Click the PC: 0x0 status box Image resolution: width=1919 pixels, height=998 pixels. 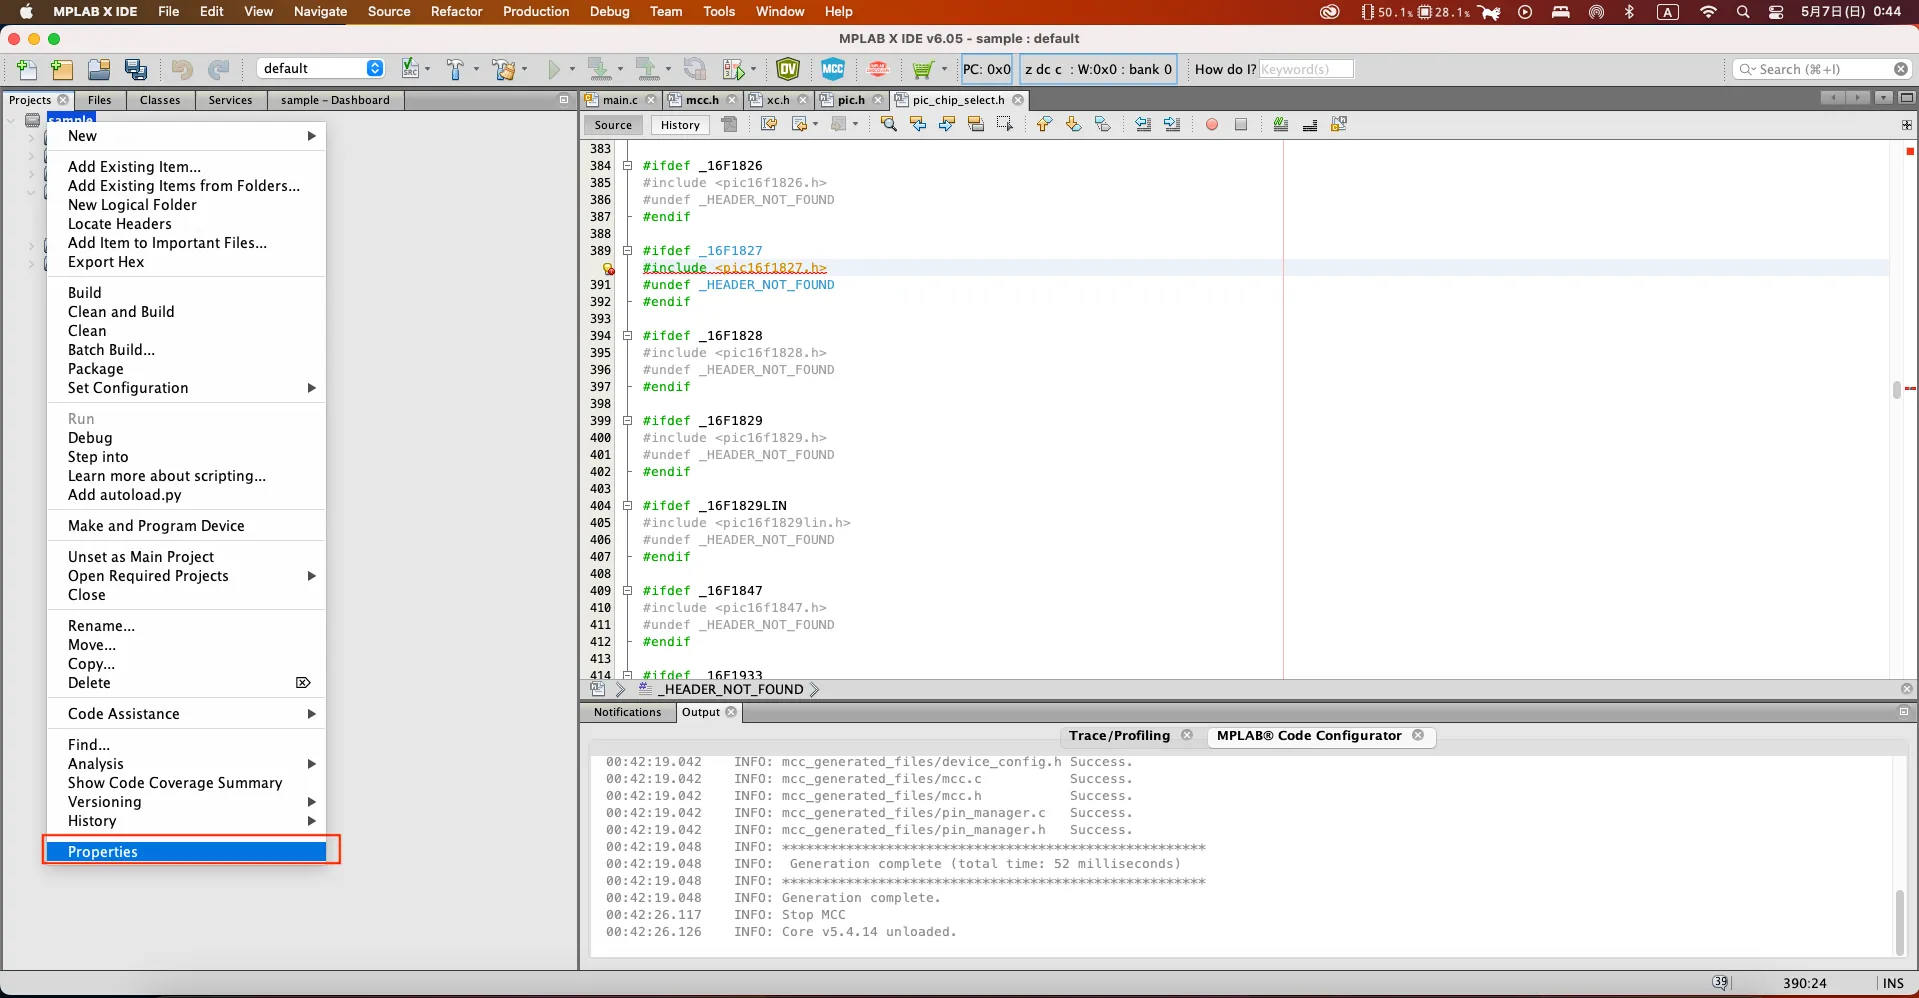click(987, 69)
